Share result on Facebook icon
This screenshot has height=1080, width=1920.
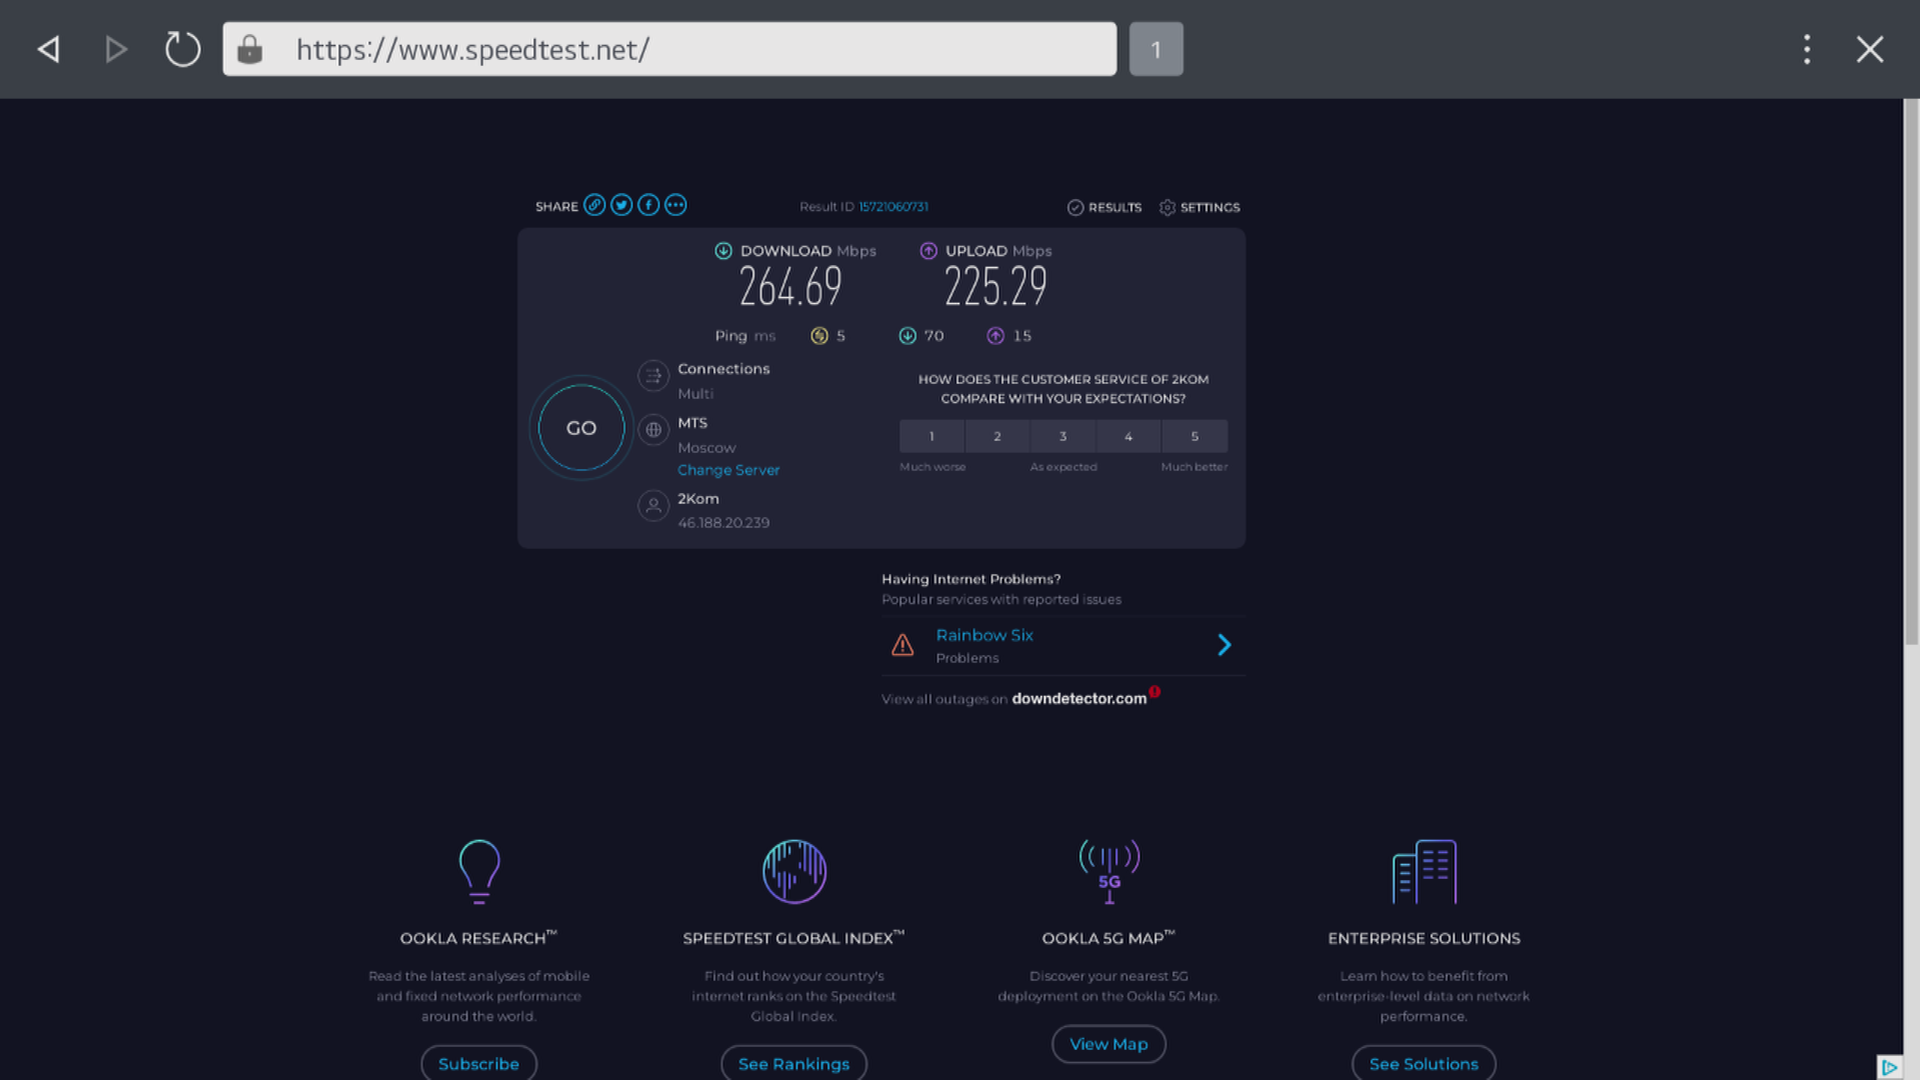[x=648, y=205]
